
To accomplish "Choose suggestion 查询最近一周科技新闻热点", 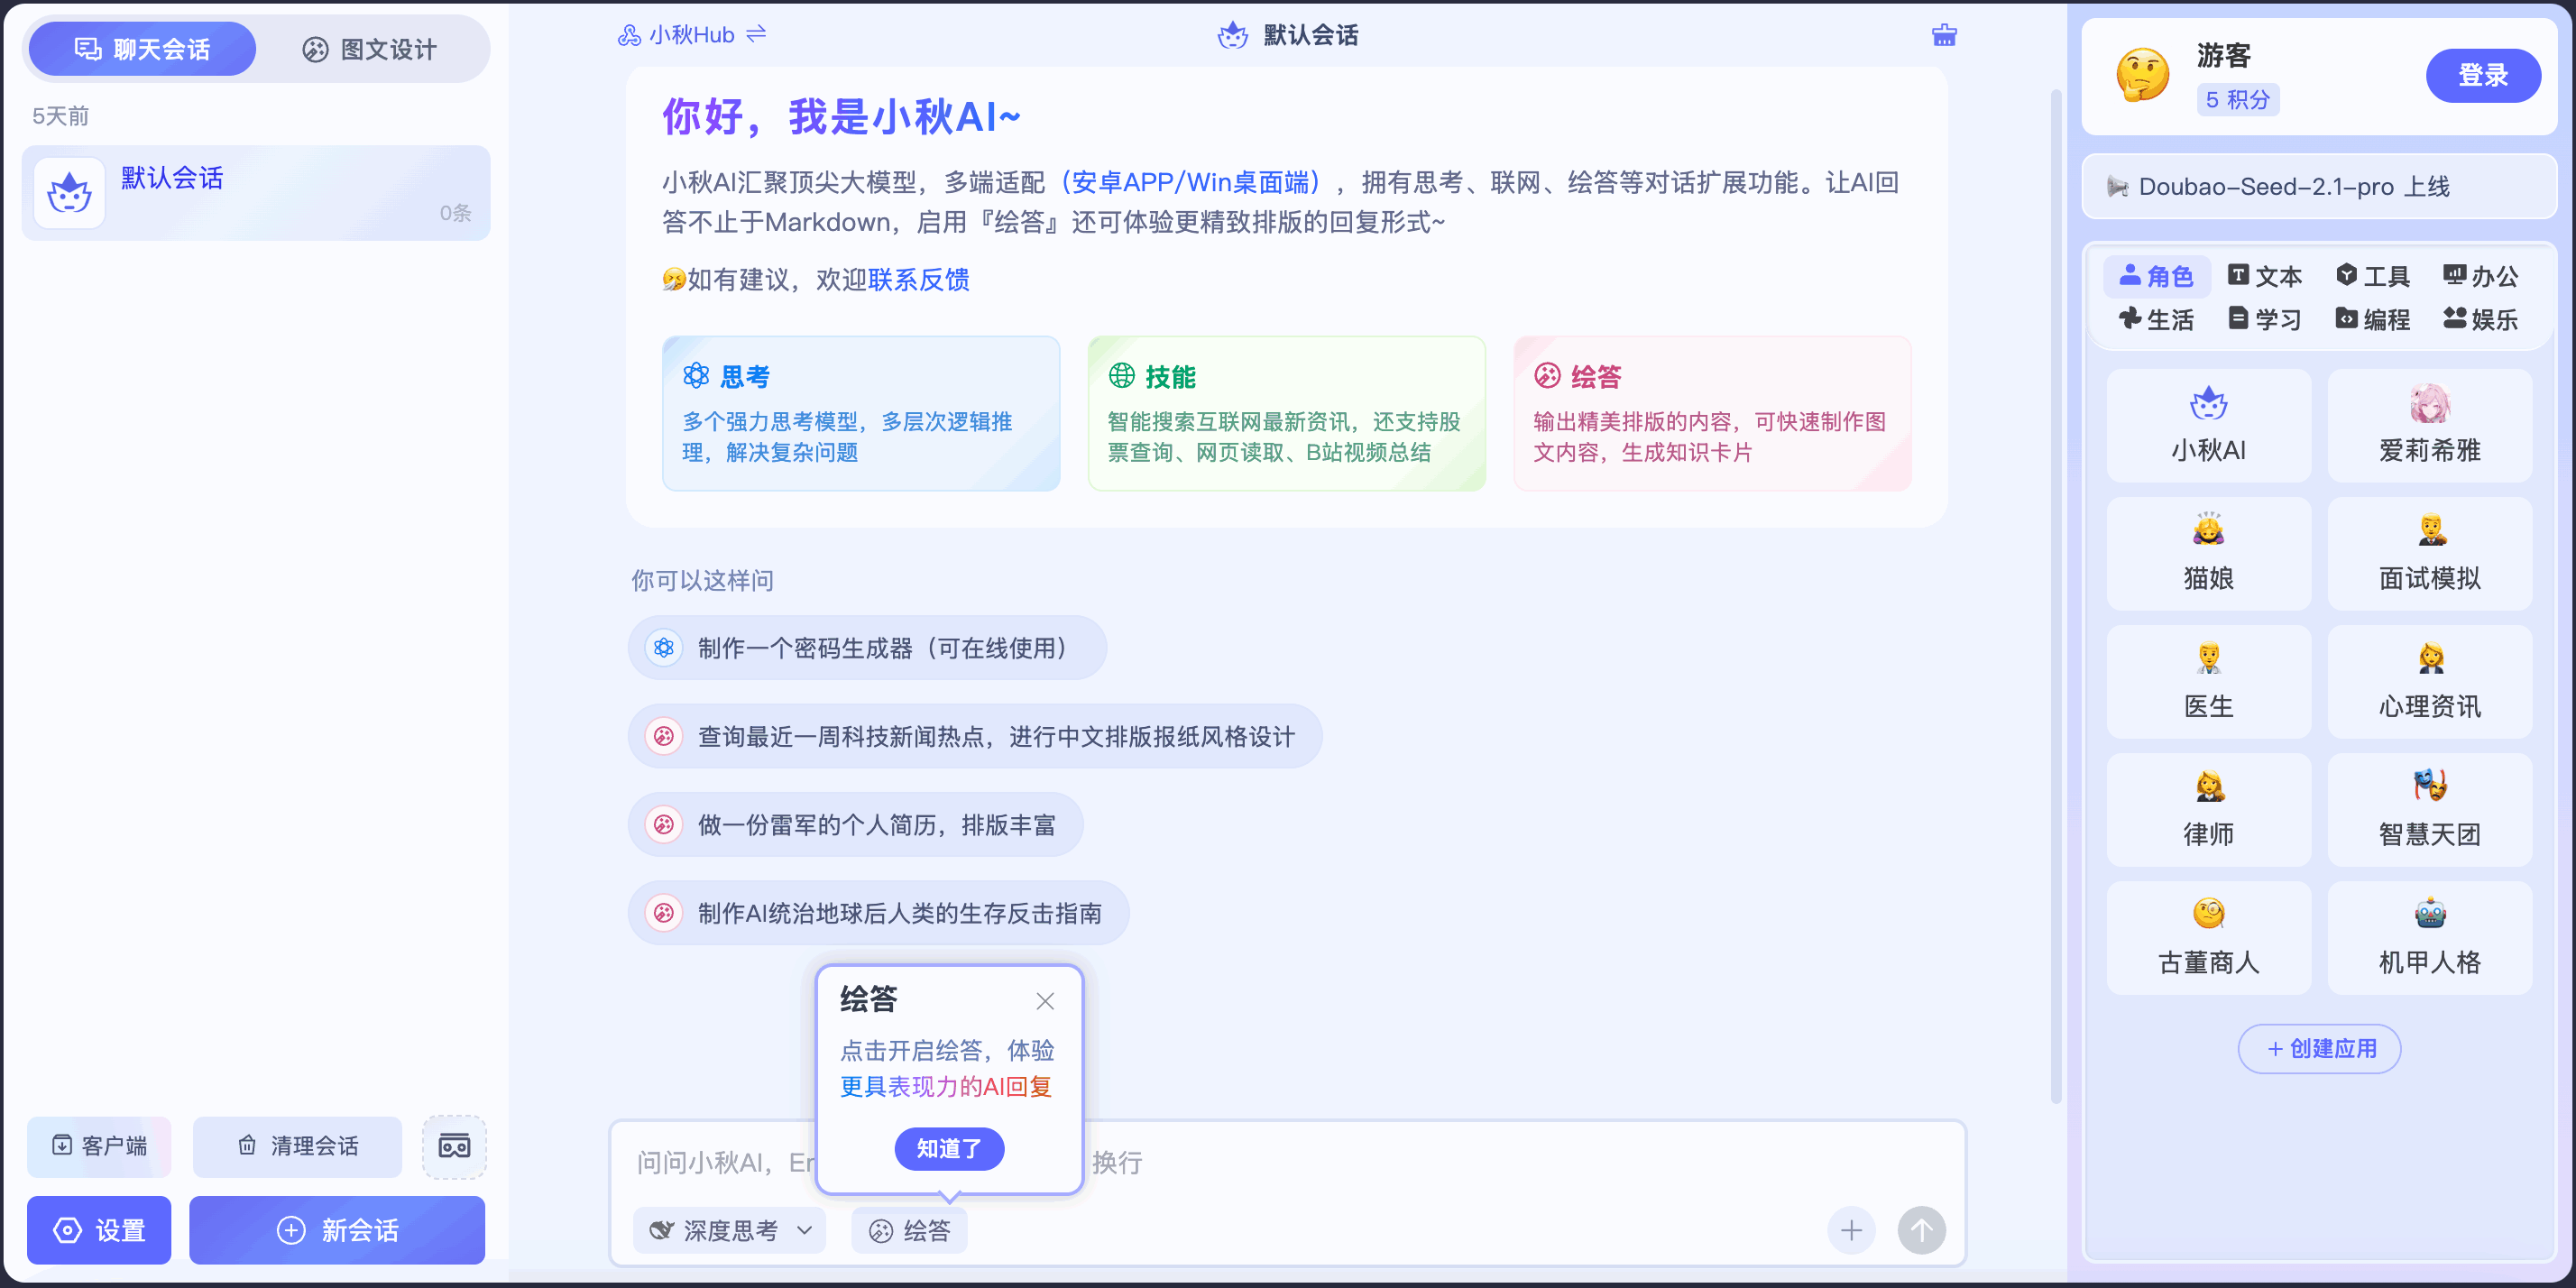I will (975, 736).
